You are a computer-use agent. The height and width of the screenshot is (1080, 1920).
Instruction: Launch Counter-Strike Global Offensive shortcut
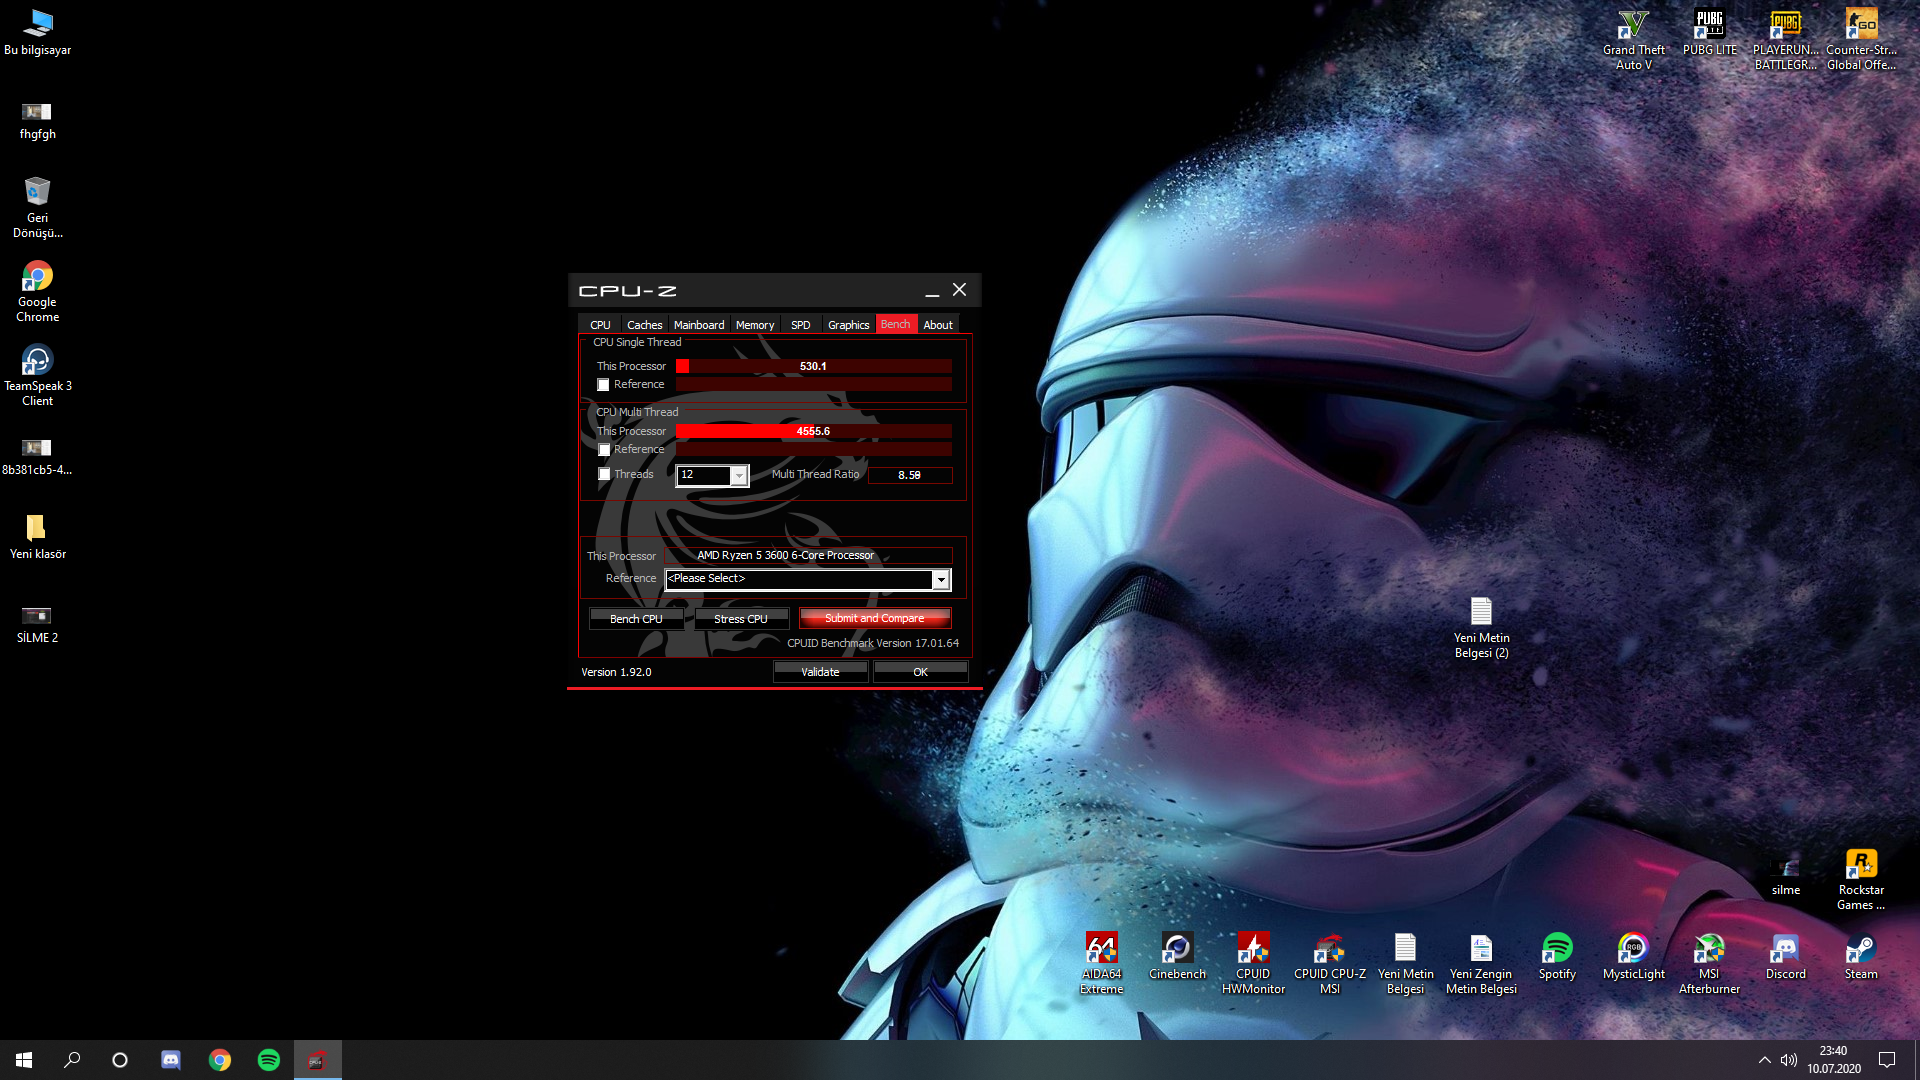(x=1861, y=39)
